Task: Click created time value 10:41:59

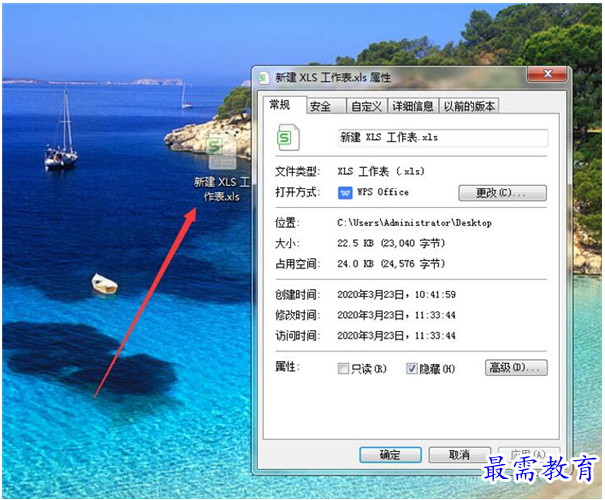Action: (x=435, y=295)
